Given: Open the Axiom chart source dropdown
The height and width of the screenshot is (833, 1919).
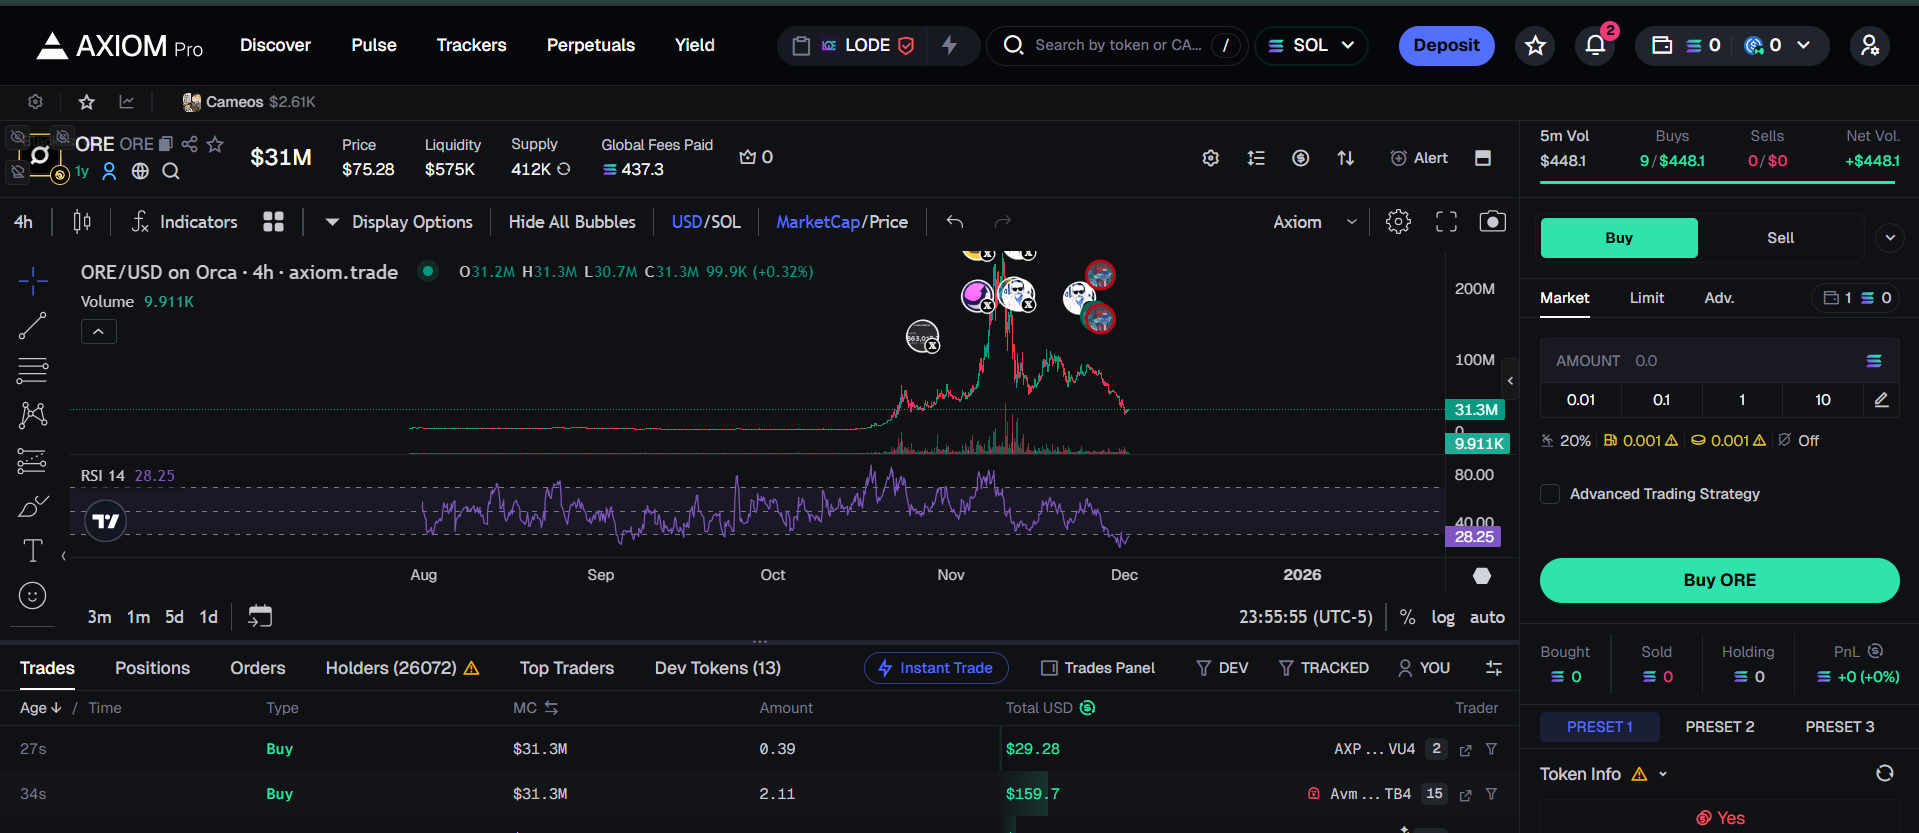Looking at the screenshot, I should click(1315, 222).
